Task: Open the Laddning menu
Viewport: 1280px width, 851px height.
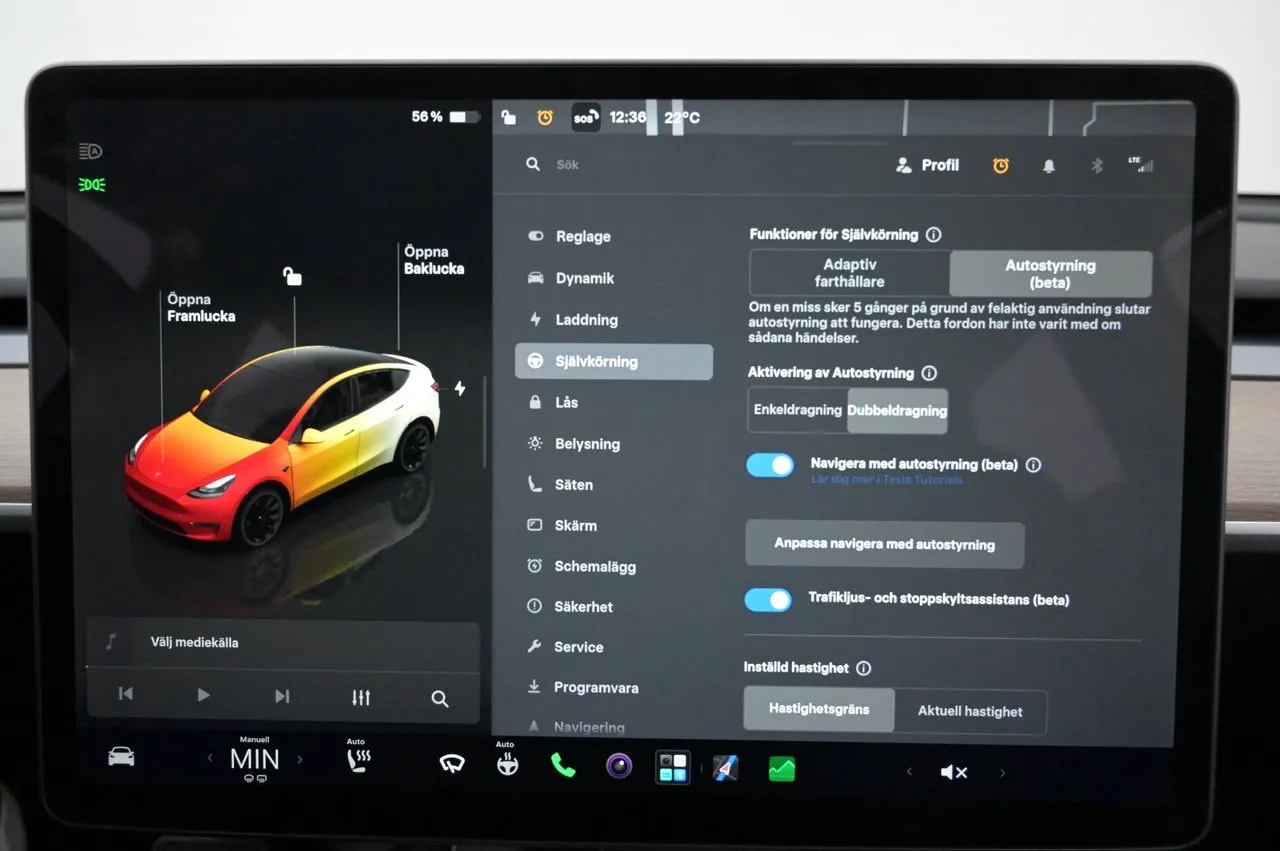Action: pyautogui.click(x=612, y=320)
